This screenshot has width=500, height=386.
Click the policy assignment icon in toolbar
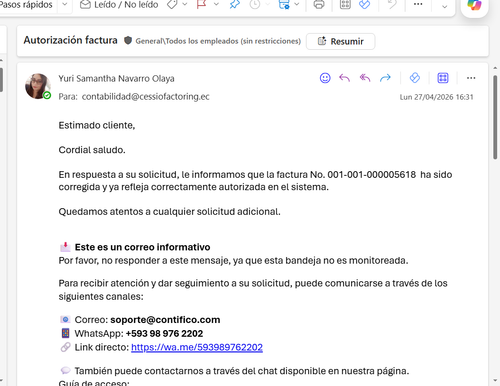pos(284,5)
